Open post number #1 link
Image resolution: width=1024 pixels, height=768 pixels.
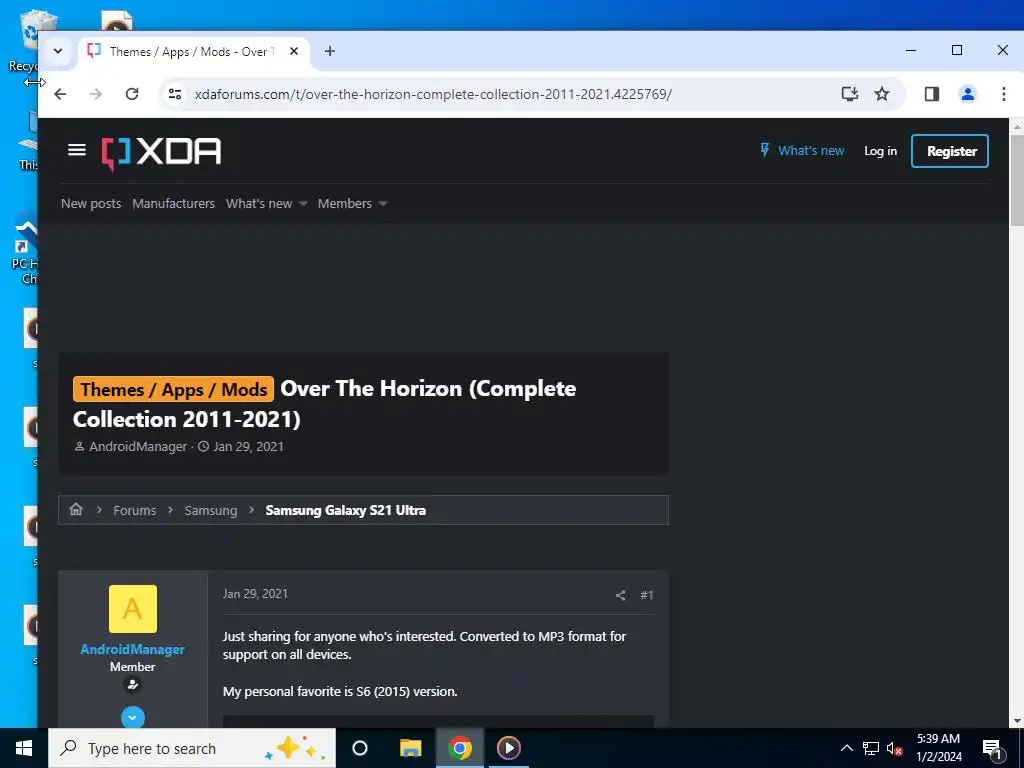click(647, 595)
